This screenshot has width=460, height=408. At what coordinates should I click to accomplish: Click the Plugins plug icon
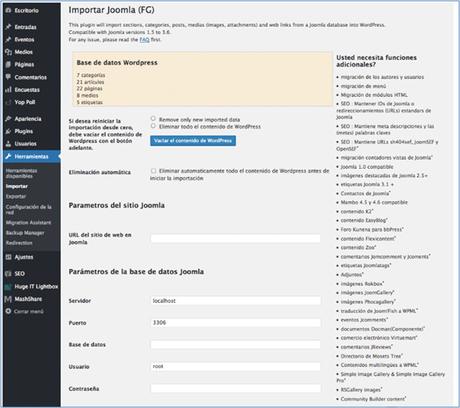click(8, 131)
